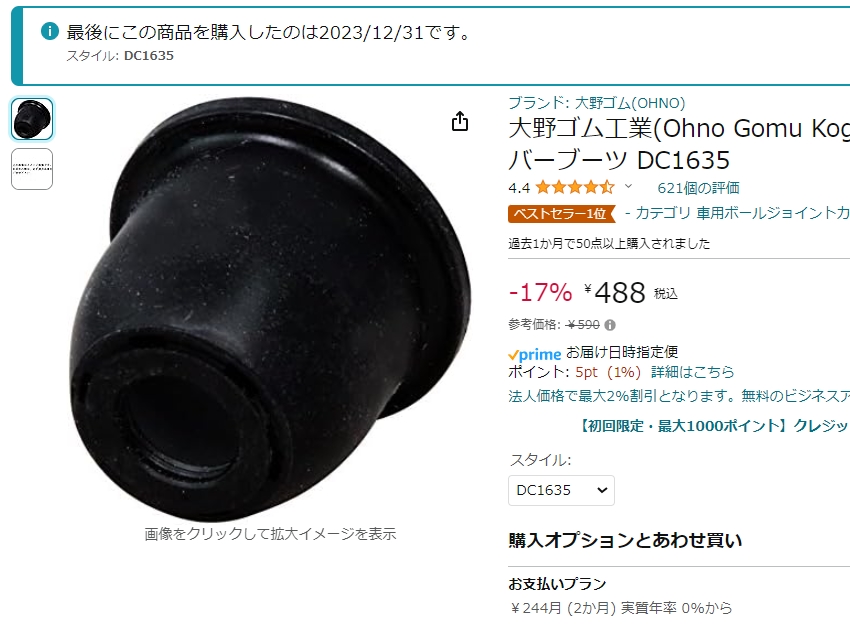Select the first black boot thumbnail
850x624 pixels.
32,119
